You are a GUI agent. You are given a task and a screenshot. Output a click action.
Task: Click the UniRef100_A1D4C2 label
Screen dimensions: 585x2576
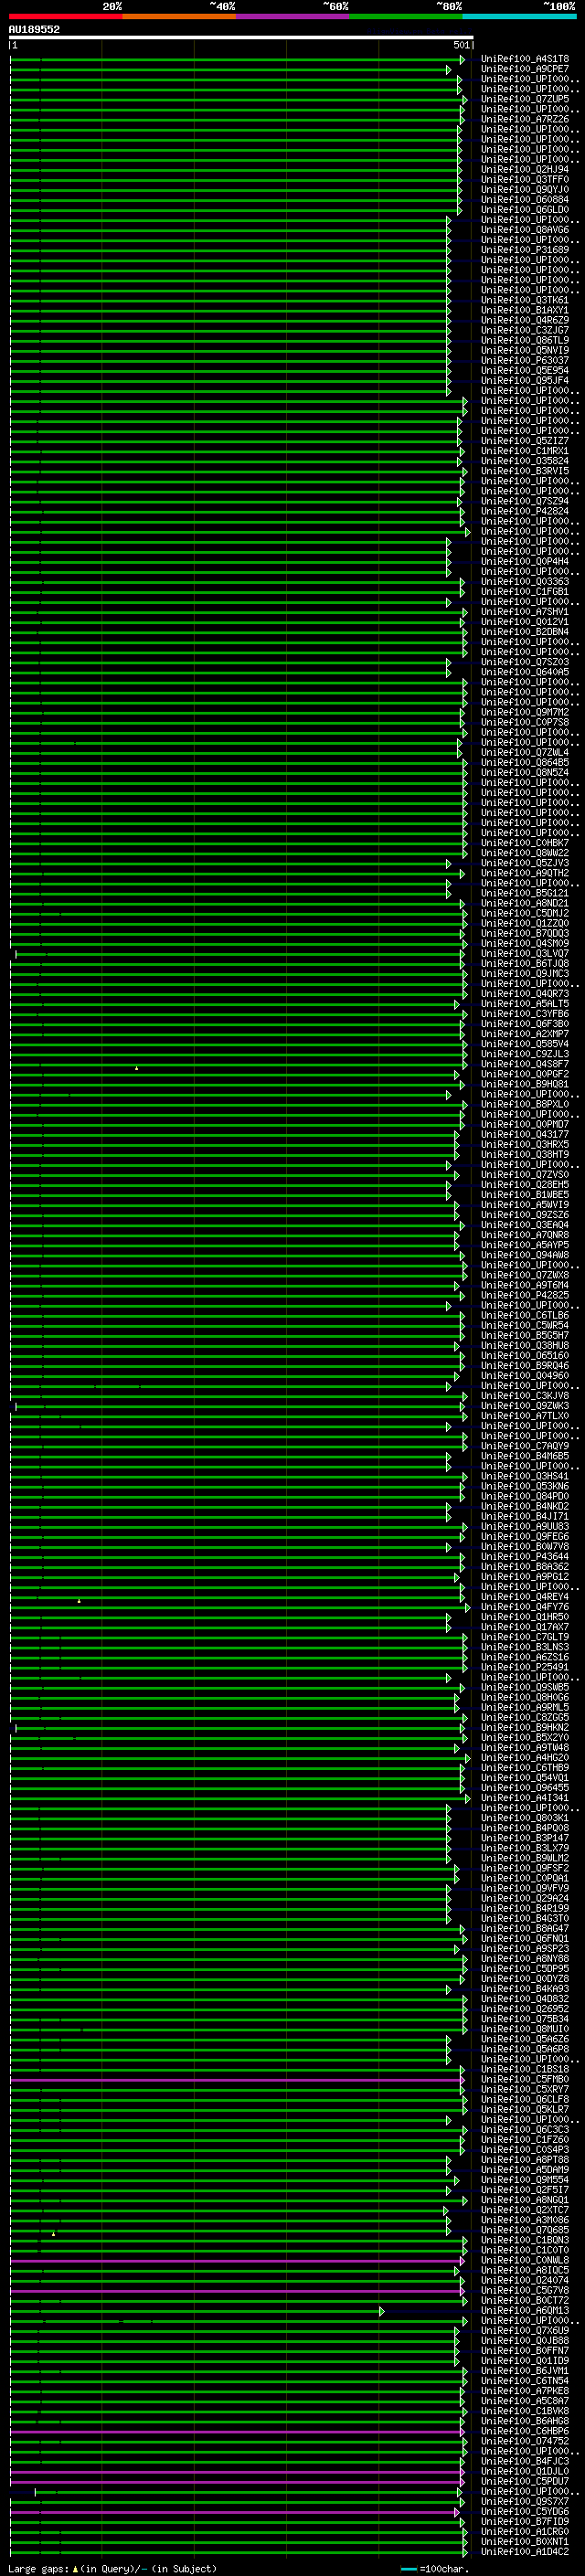(524, 2551)
